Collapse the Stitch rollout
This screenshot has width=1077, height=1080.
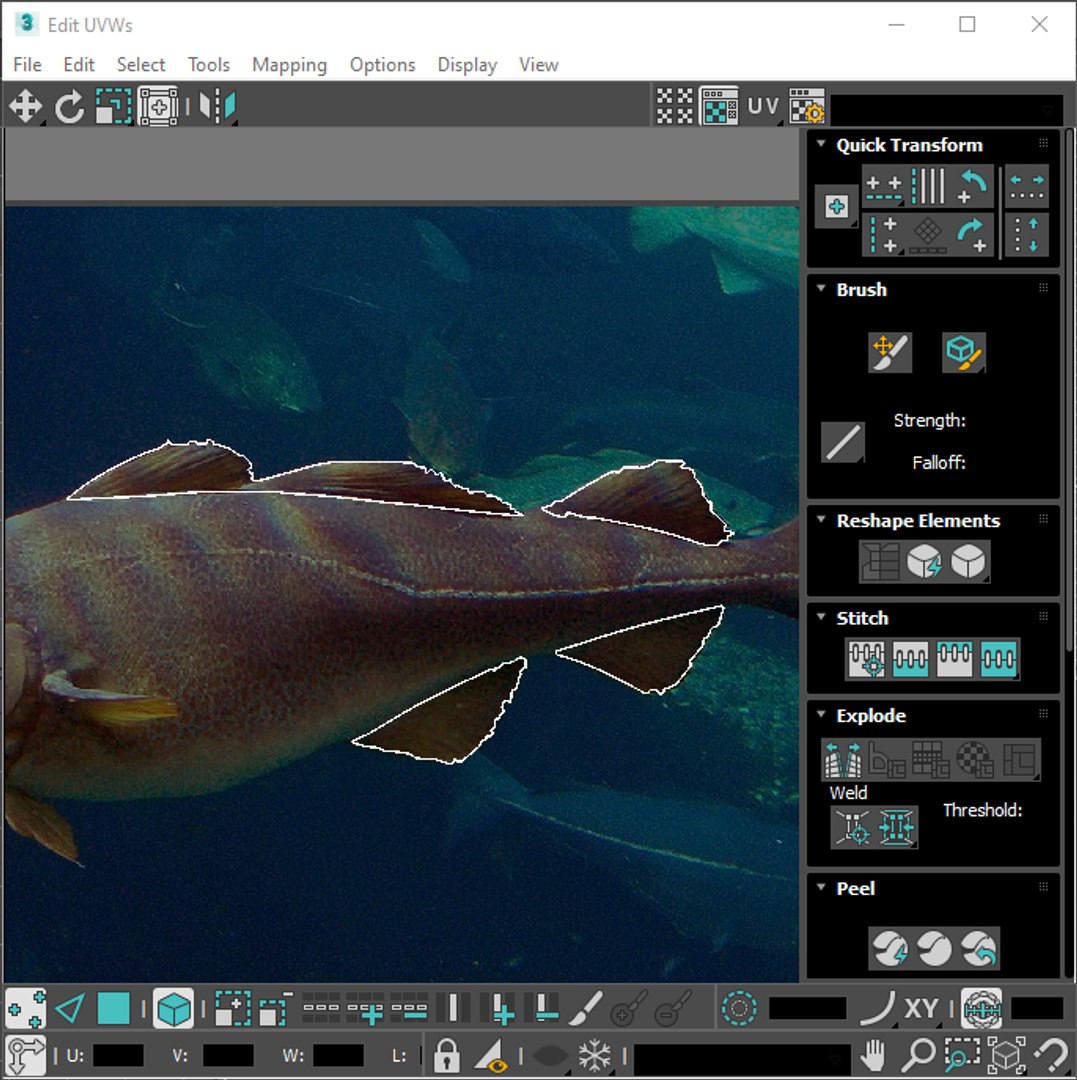[x=821, y=617]
